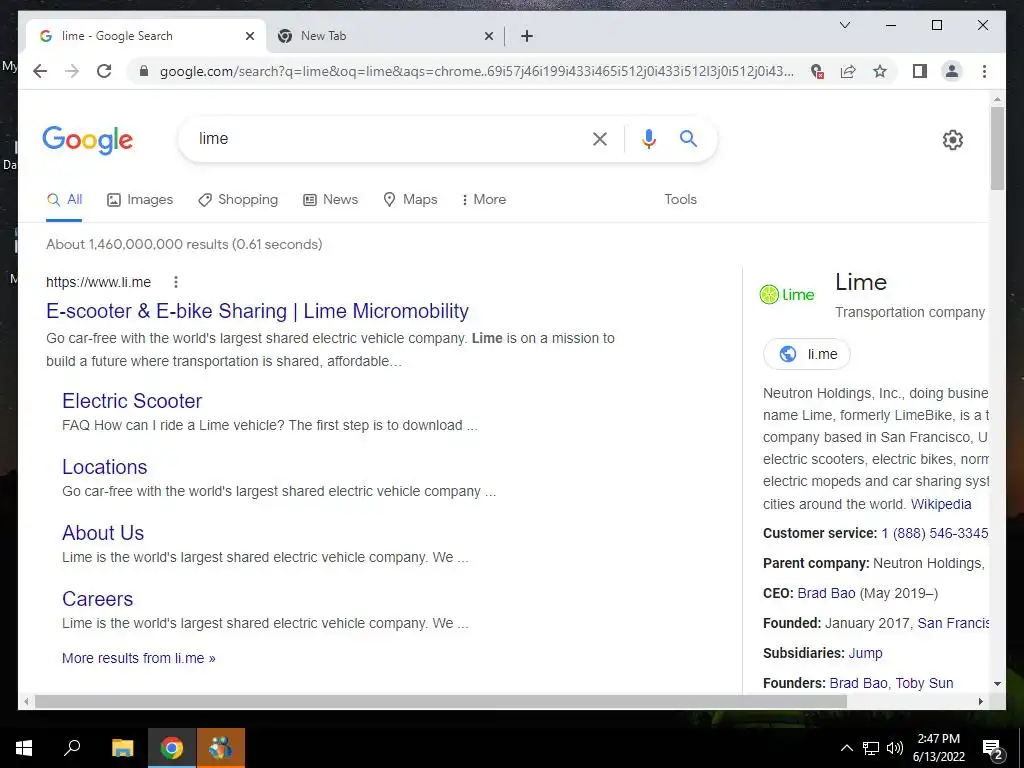Show hidden system tray icons
Screen dimensions: 1024x768
846,748
